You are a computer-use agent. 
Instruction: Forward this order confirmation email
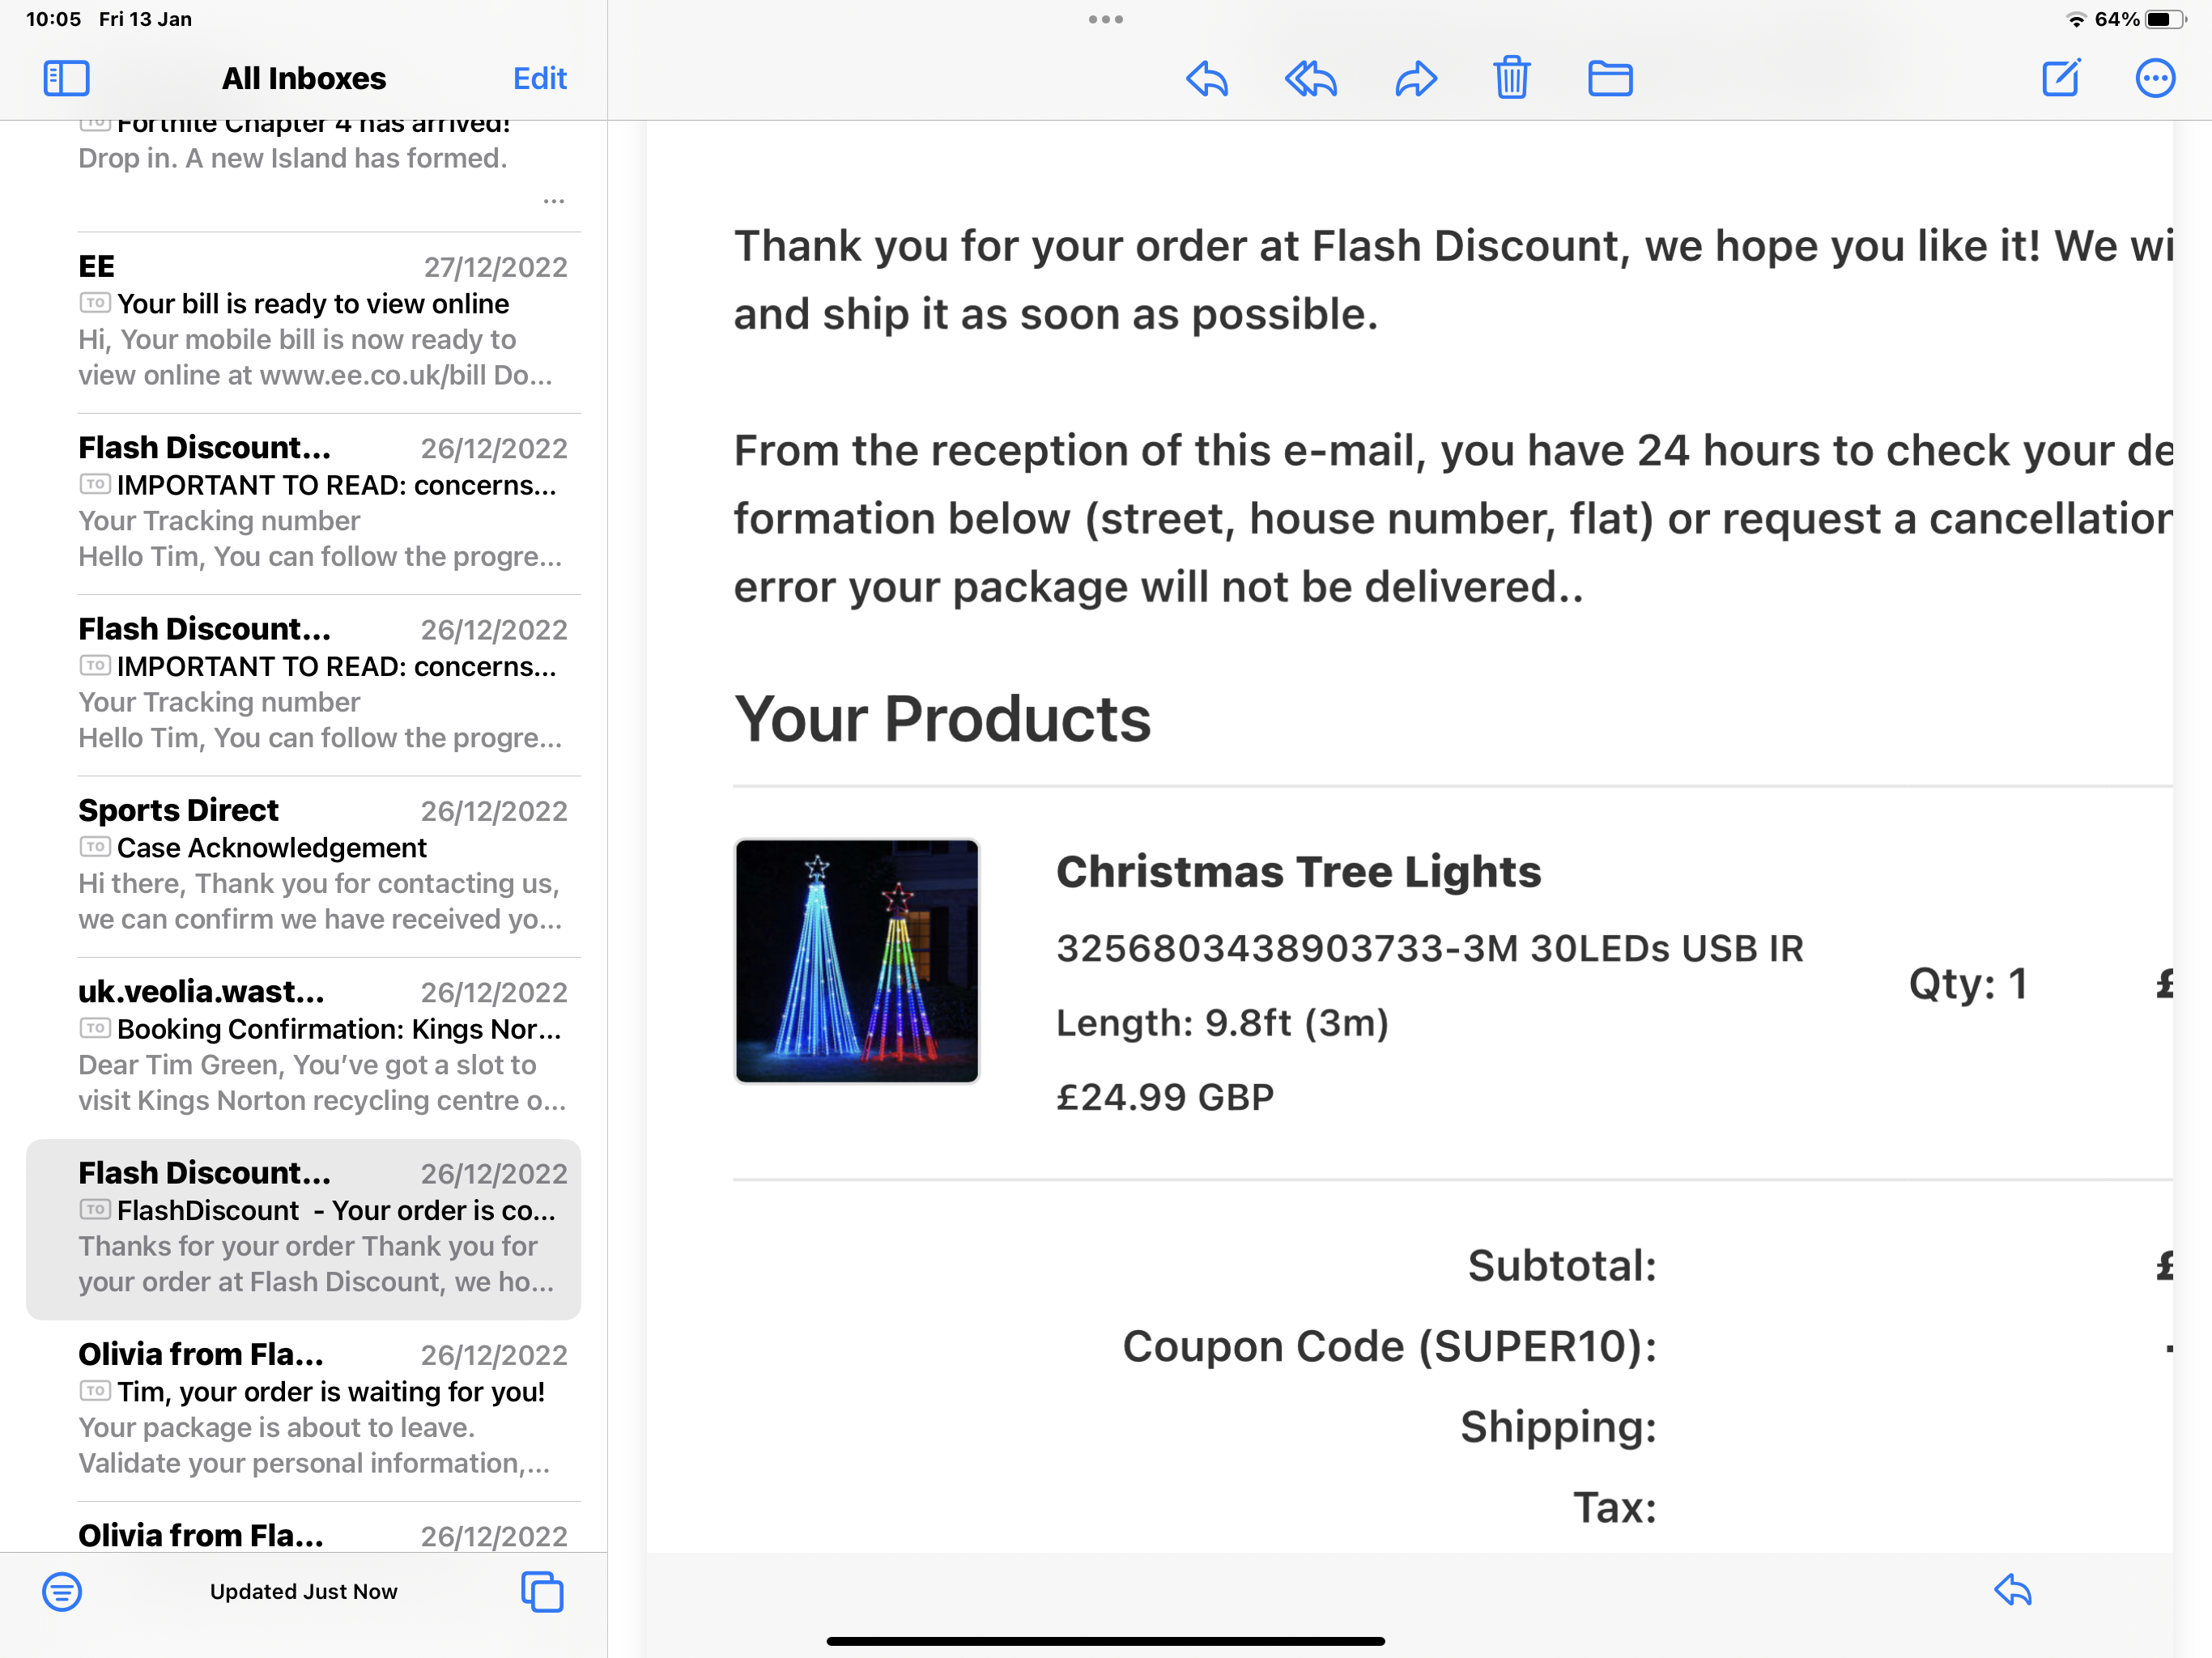click(1415, 78)
